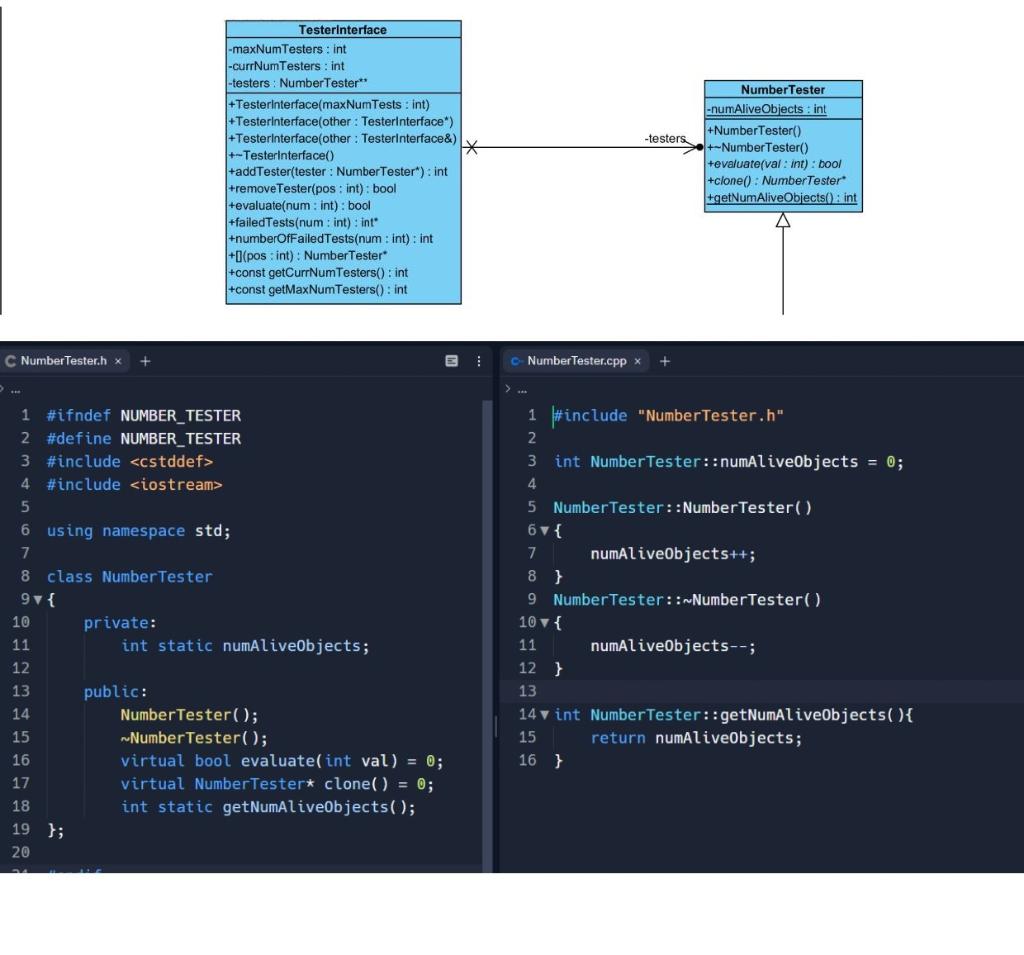This screenshot has width=1024, height=955.
Task: Click '+[](pos : int) : NumberTester*' row
Action: pyautogui.click(x=308, y=256)
